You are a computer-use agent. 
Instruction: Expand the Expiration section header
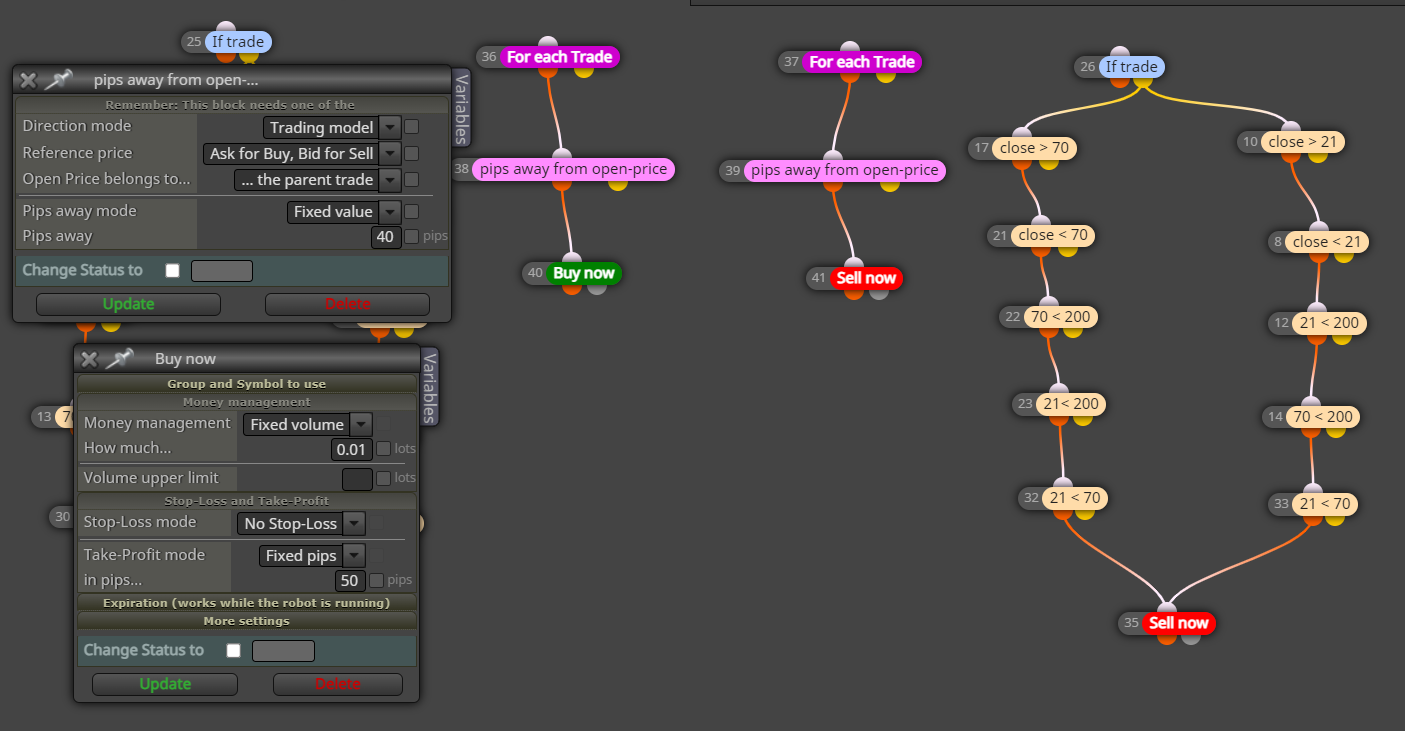tap(247, 603)
